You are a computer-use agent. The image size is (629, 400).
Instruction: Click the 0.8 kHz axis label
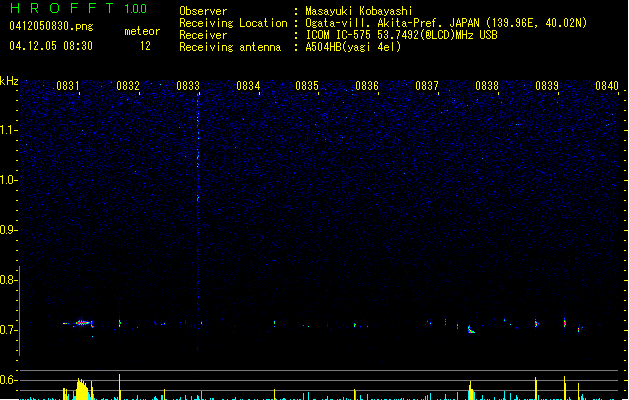click(x=8, y=280)
